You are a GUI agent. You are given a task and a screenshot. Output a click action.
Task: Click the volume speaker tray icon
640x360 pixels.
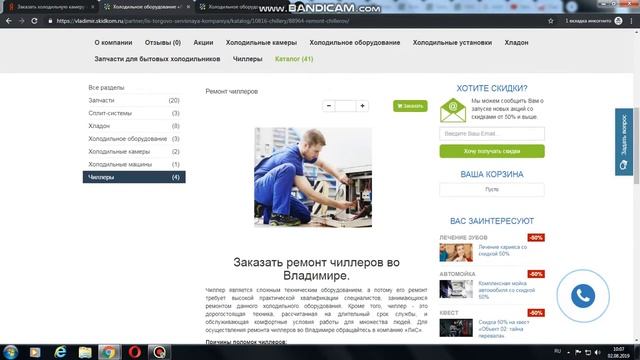pos(597,352)
